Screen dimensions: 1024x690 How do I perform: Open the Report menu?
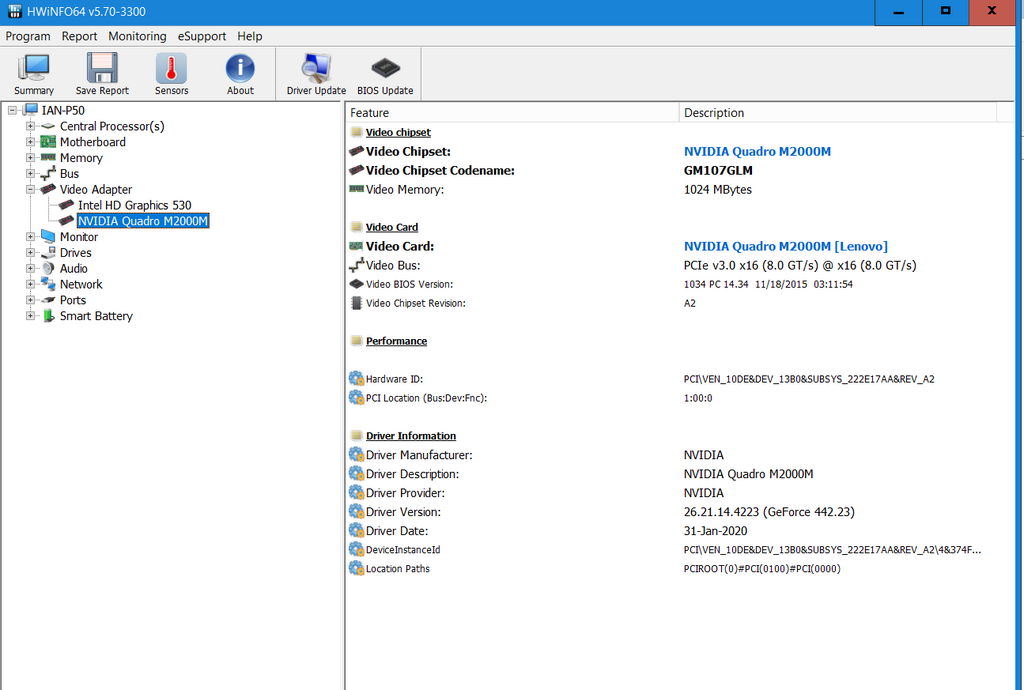[x=79, y=37]
